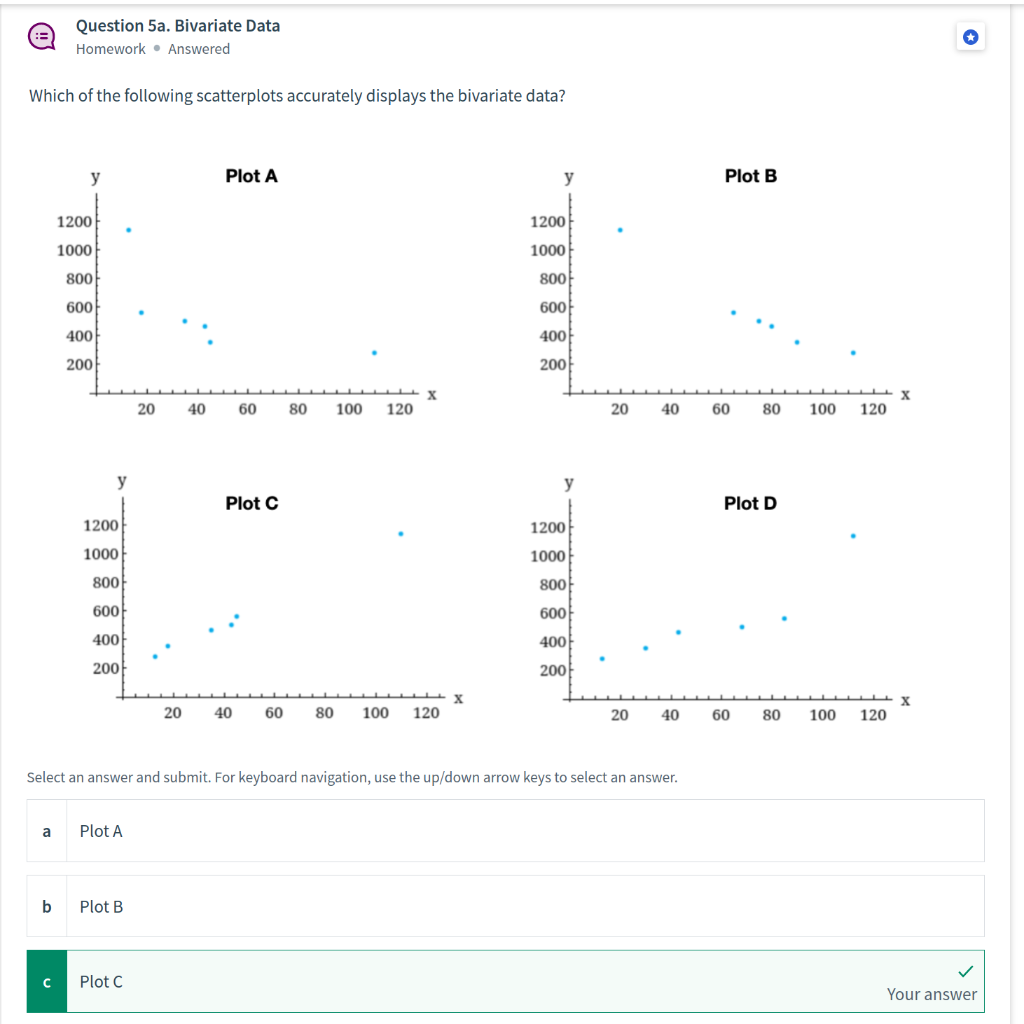
Task: Click the letter "b" answer badge
Action: click(x=47, y=907)
